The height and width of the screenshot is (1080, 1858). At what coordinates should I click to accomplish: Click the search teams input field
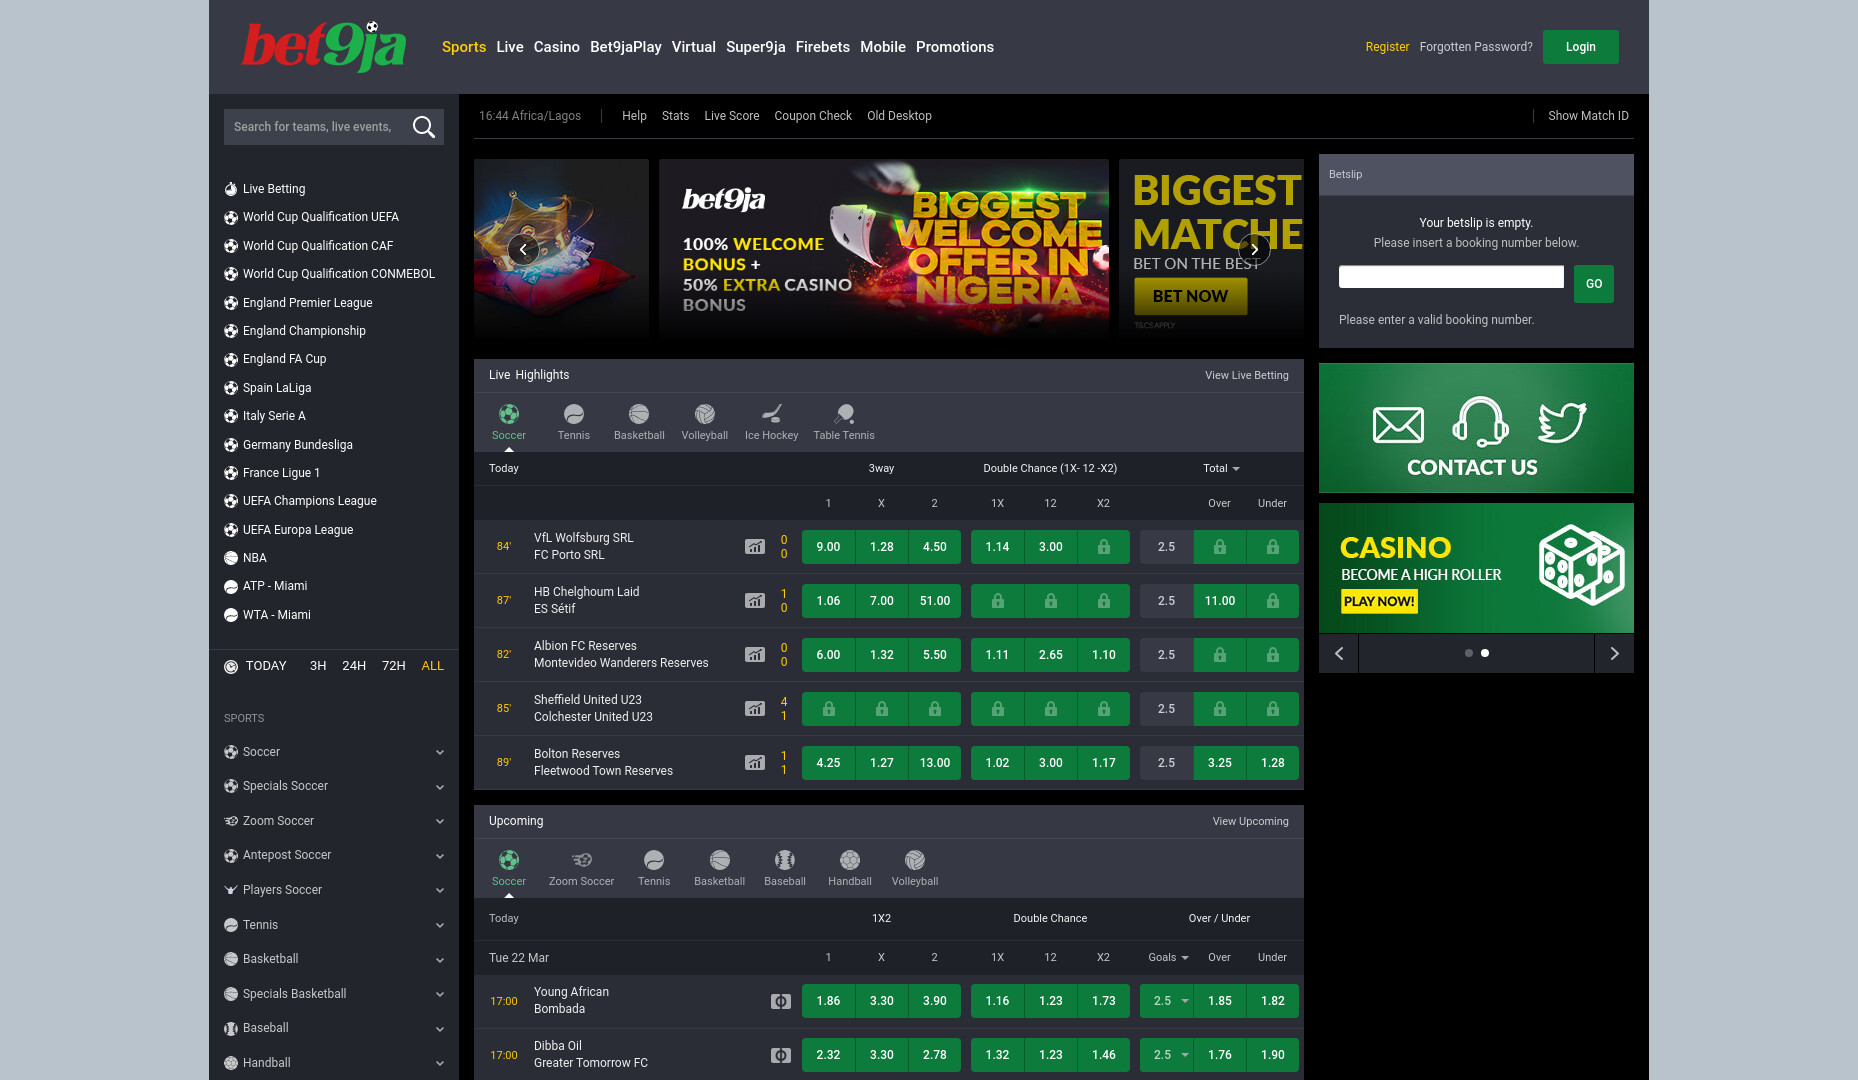(x=315, y=127)
